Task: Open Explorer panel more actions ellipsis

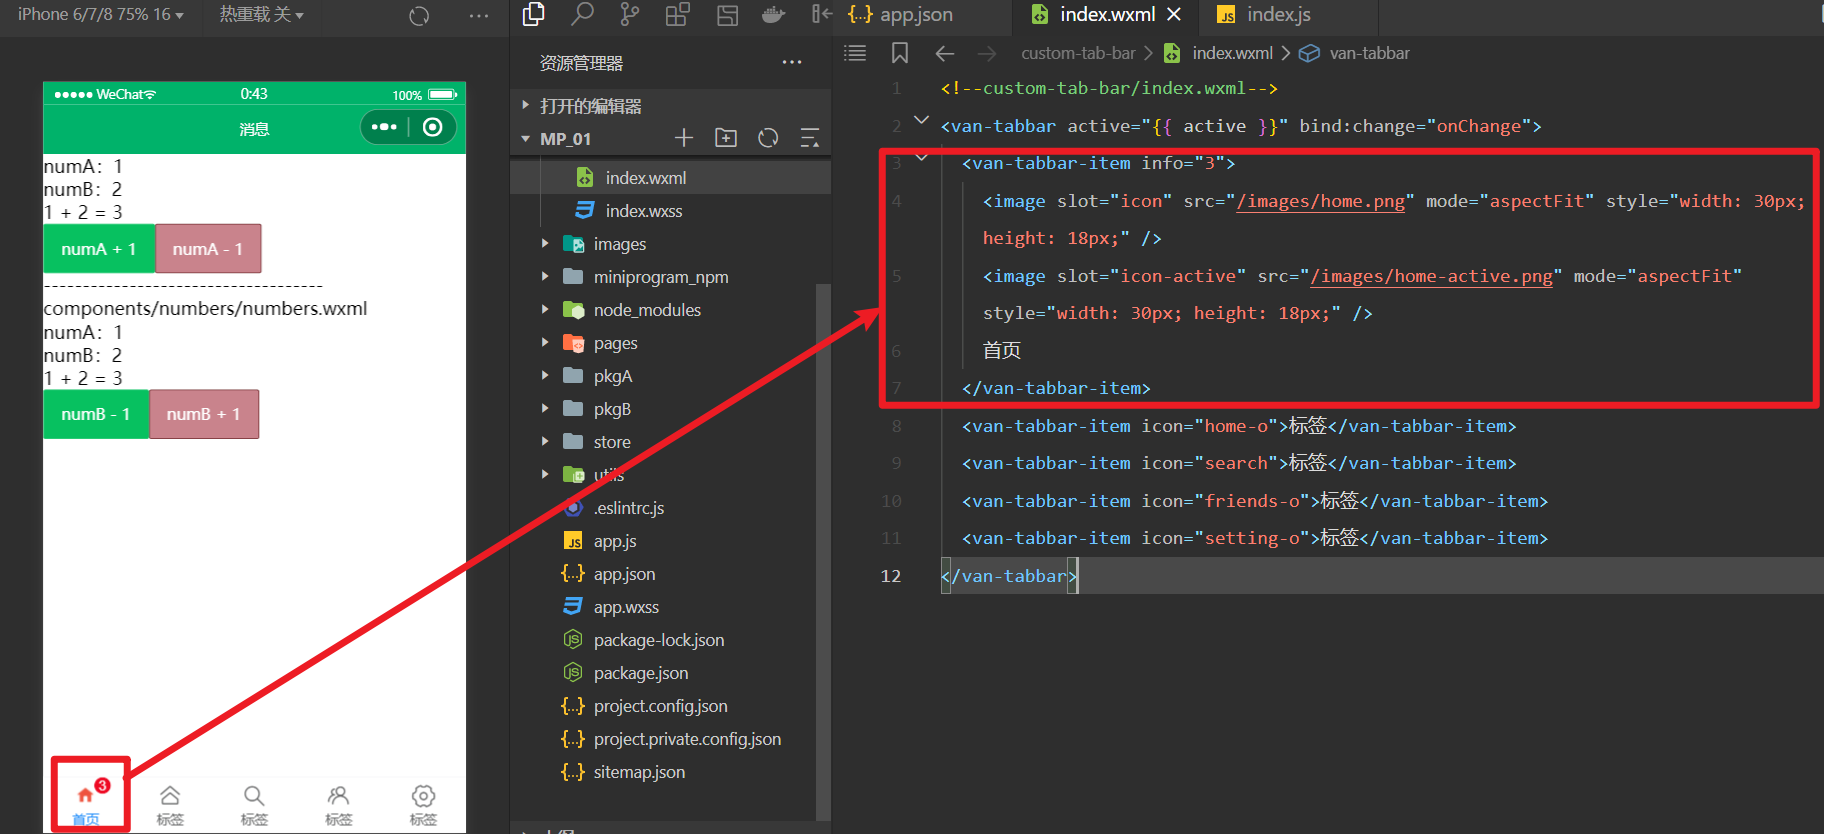Action: tap(792, 62)
